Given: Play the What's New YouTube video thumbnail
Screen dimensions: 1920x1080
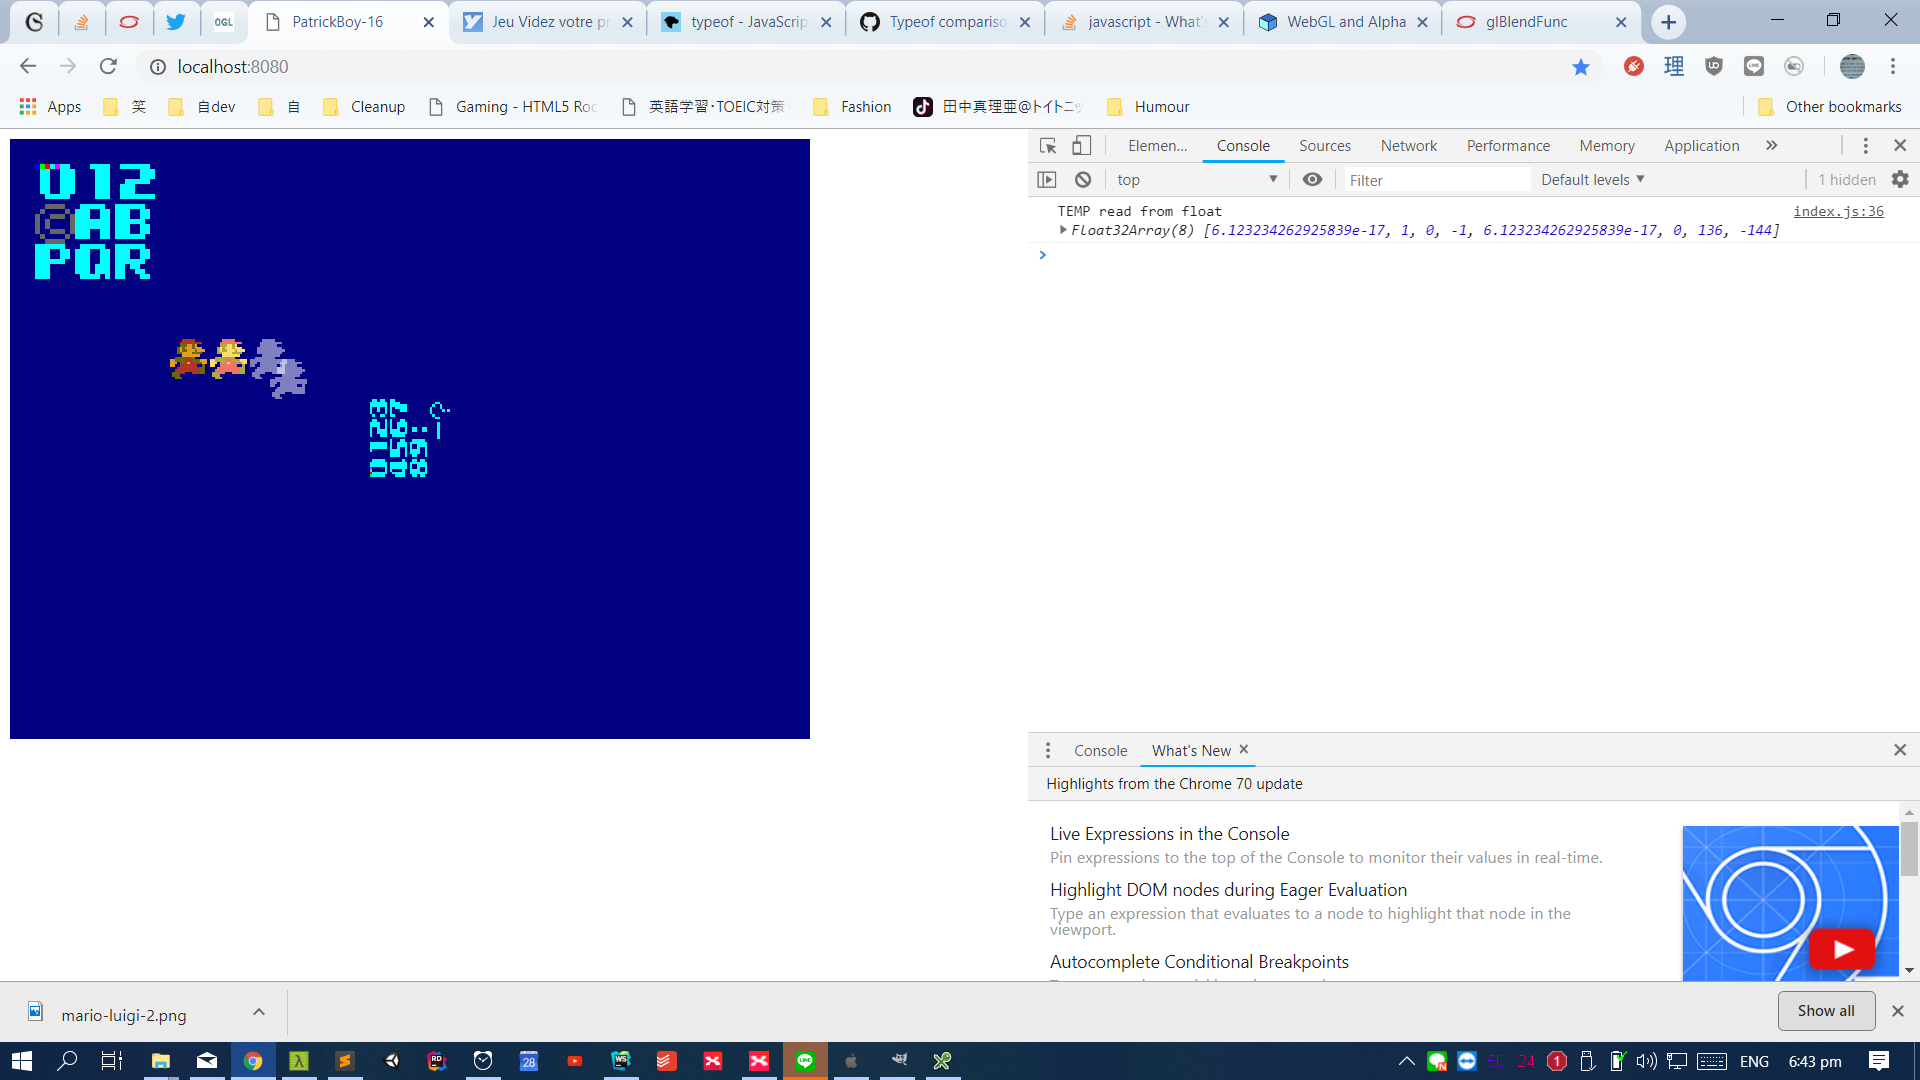Looking at the screenshot, I should 1841,949.
